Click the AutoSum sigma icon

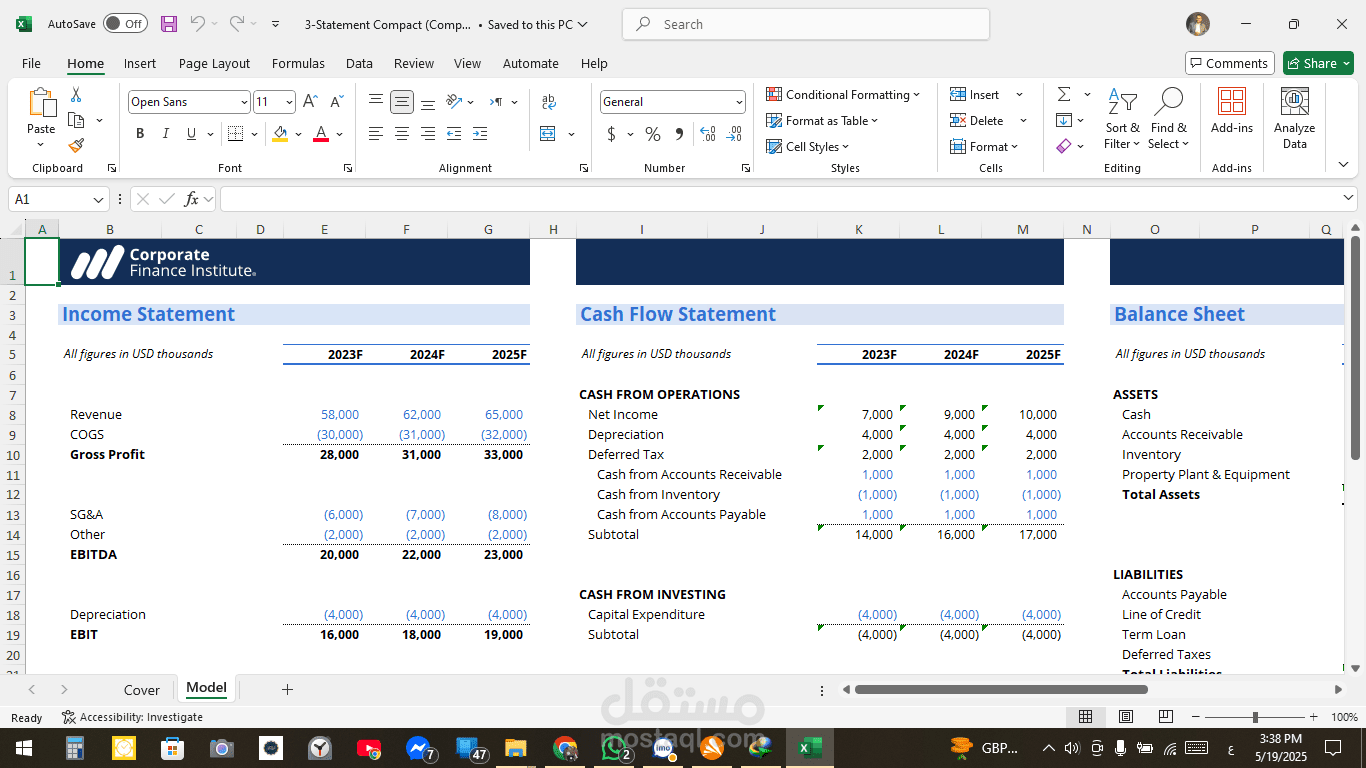[1064, 94]
